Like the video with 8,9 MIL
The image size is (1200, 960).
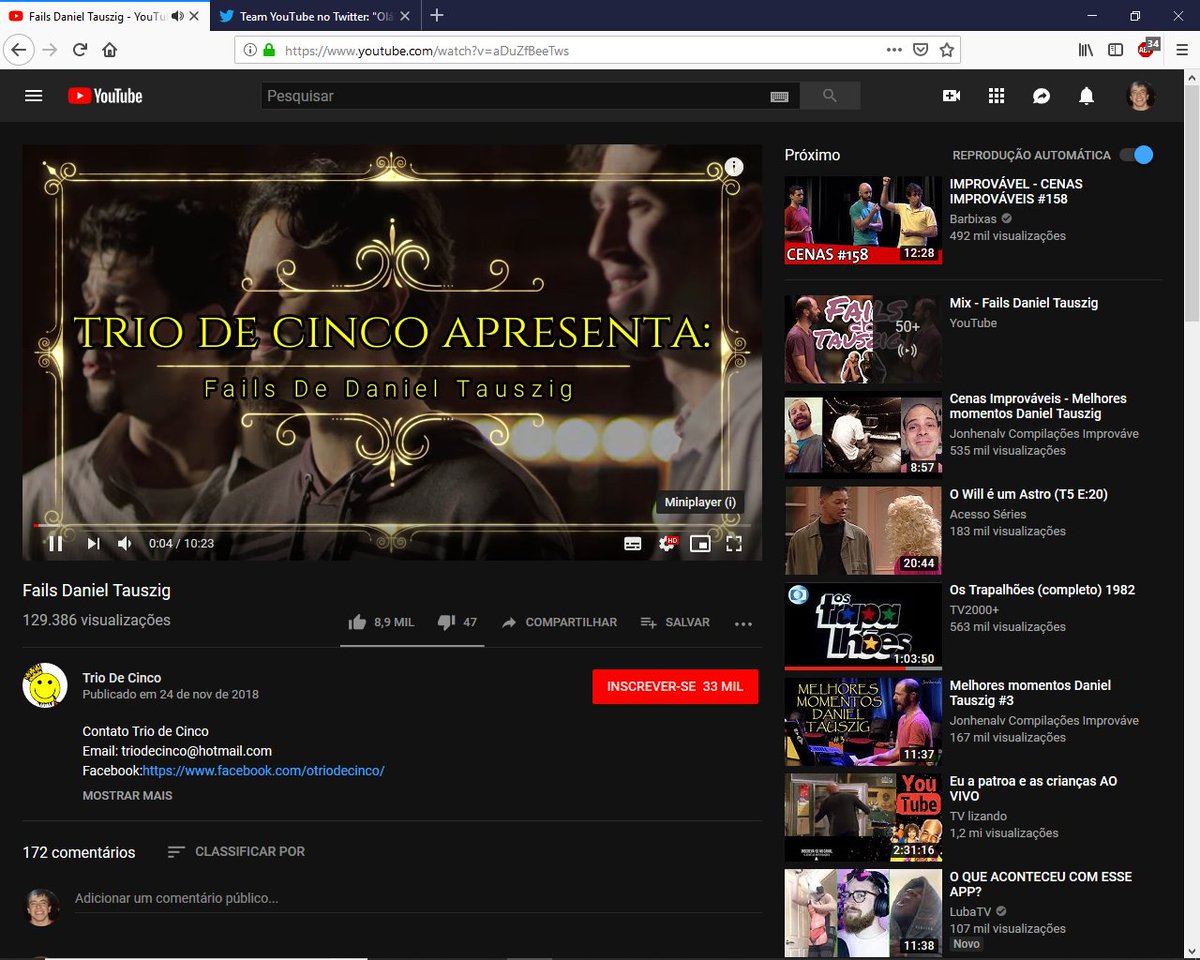click(x=380, y=622)
